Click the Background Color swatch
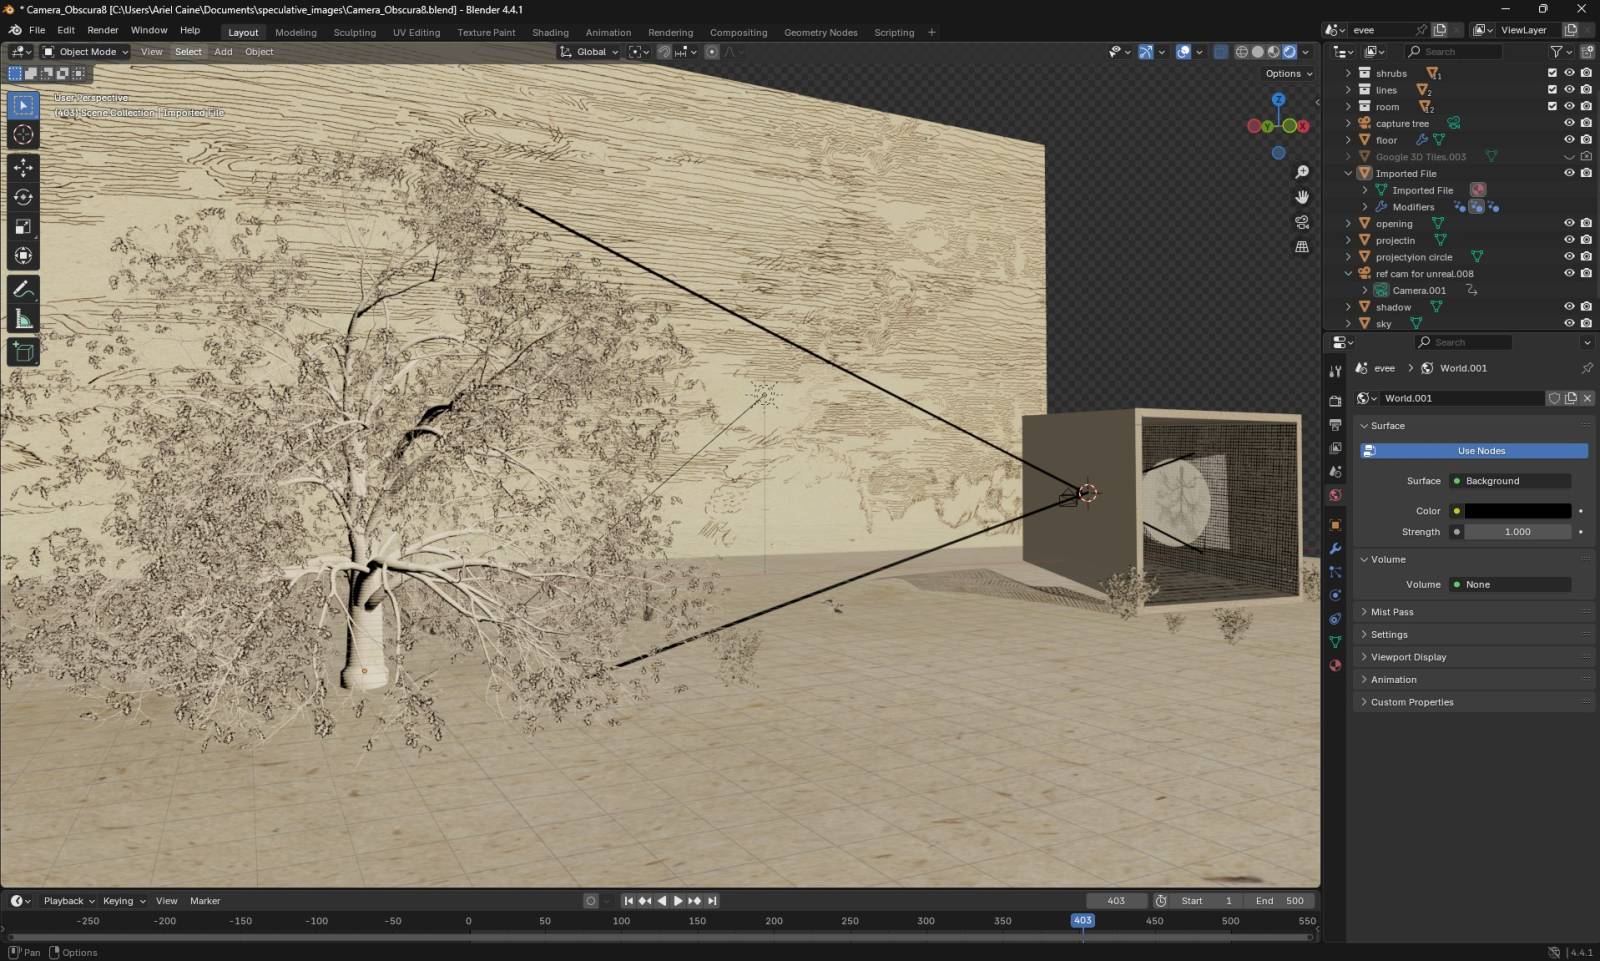1600x961 pixels. tap(1518, 510)
